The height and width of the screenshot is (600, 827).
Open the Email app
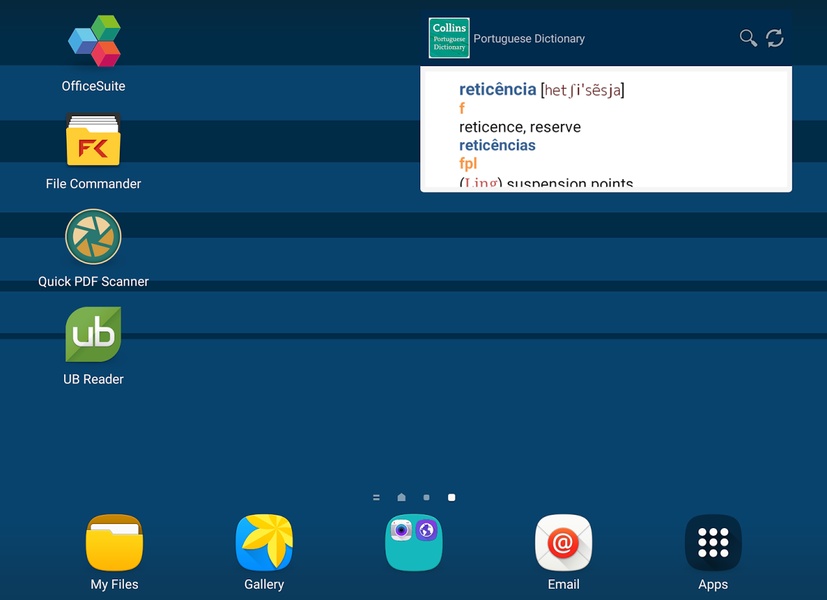tap(563, 543)
